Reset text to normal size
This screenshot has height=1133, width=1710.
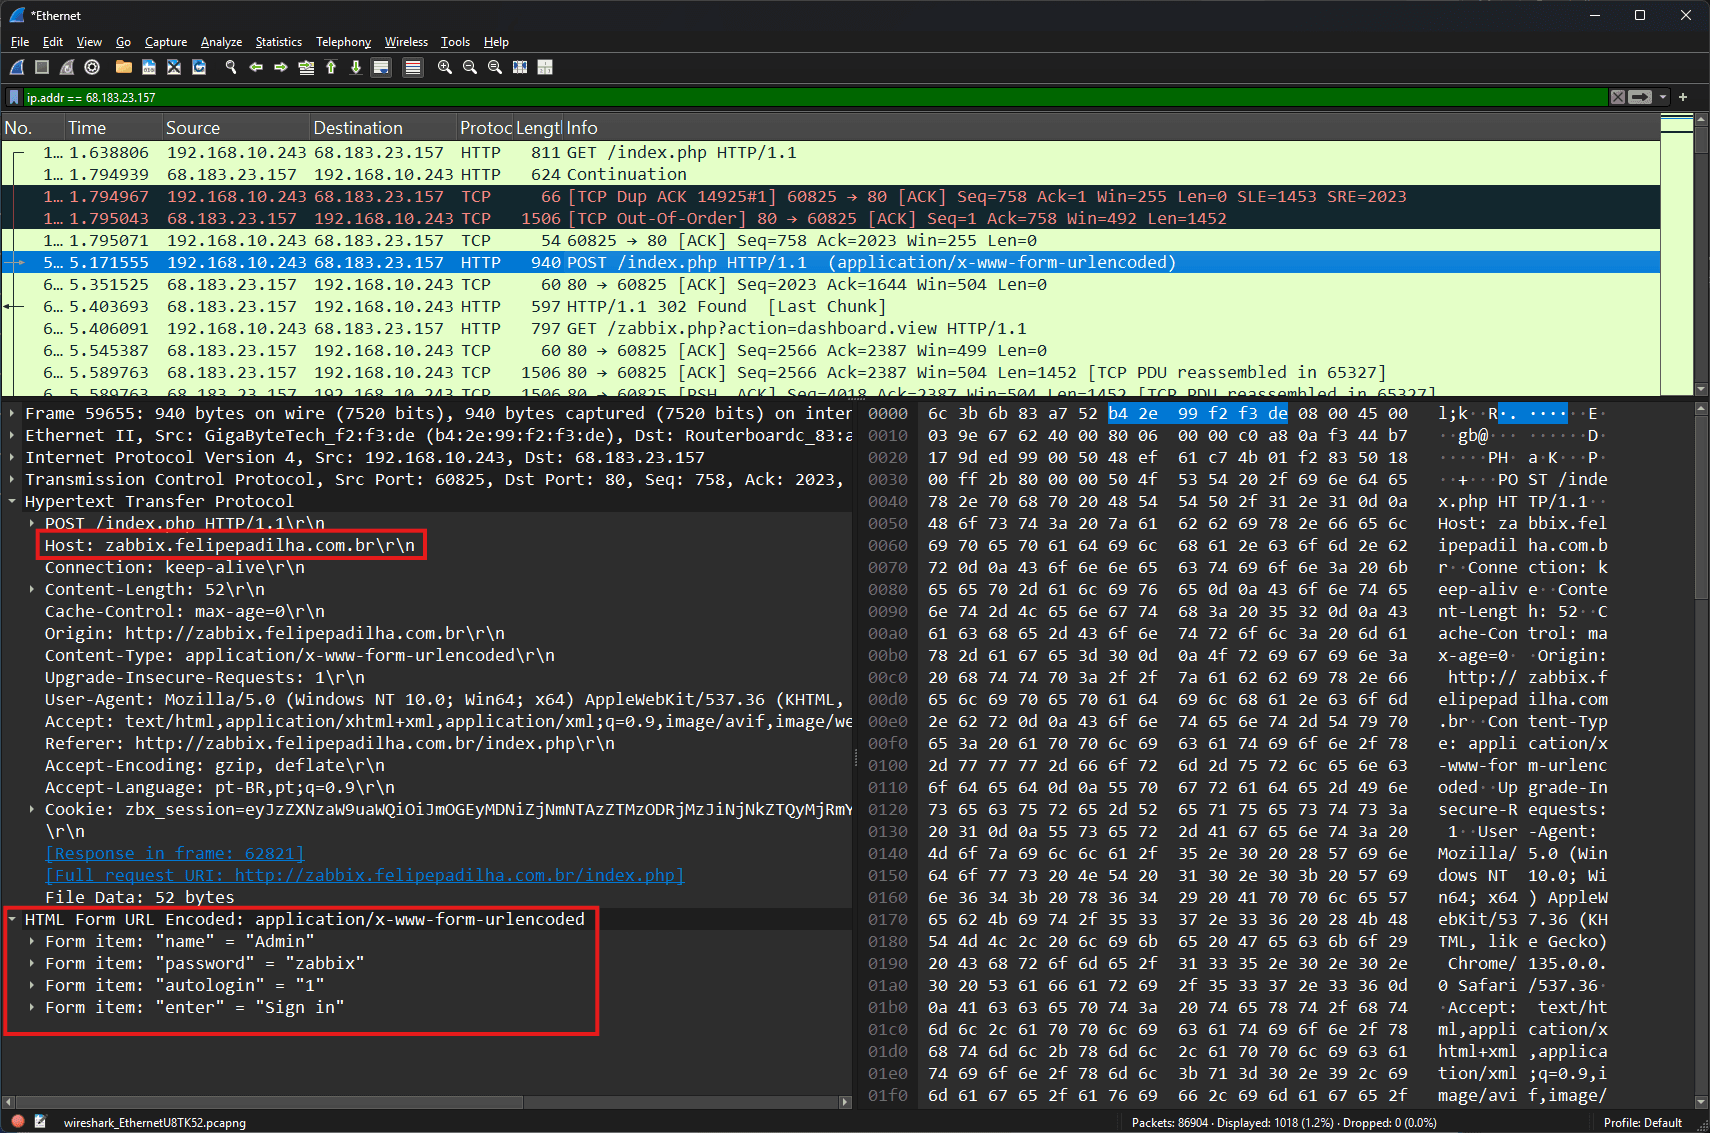pyautogui.click(x=495, y=67)
